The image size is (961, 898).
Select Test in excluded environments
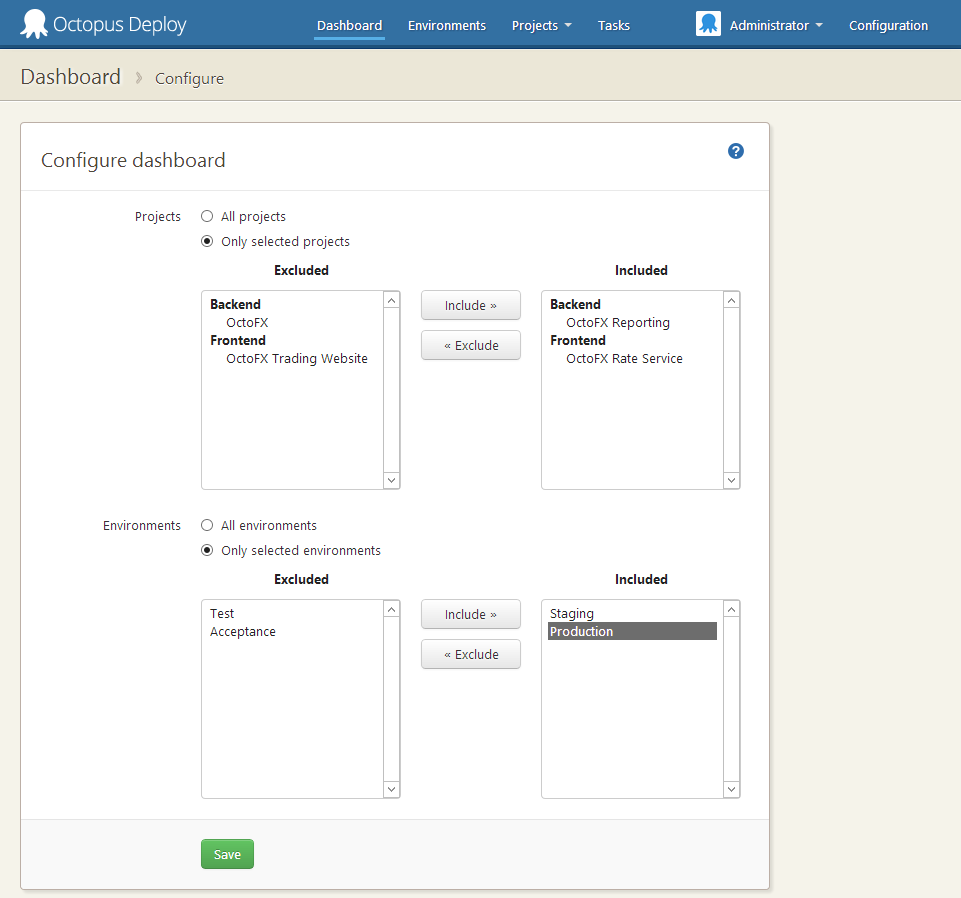(221, 613)
